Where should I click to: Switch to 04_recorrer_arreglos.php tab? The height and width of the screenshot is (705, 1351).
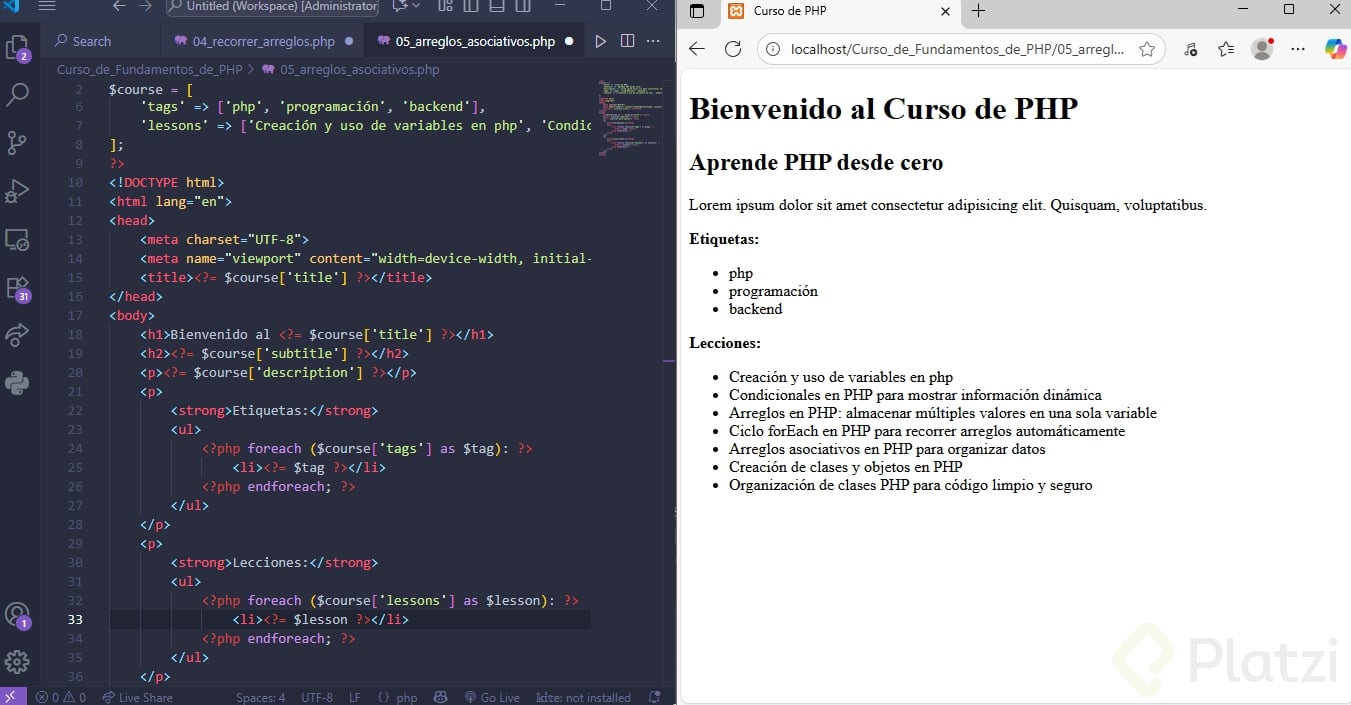coord(264,42)
